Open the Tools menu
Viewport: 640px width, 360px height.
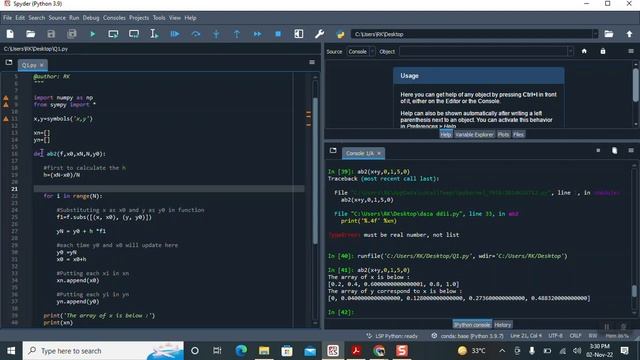[159, 18]
